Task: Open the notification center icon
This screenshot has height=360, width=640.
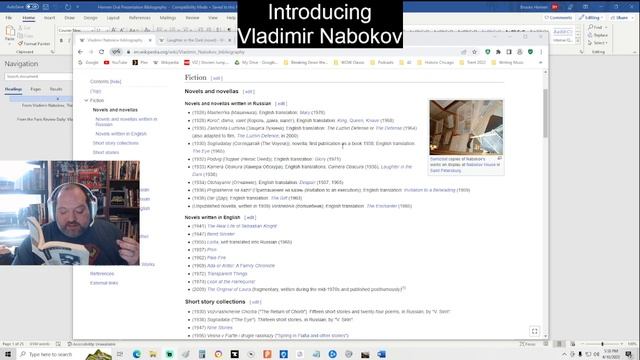Action: pyautogui.click(x=629, y=354)
